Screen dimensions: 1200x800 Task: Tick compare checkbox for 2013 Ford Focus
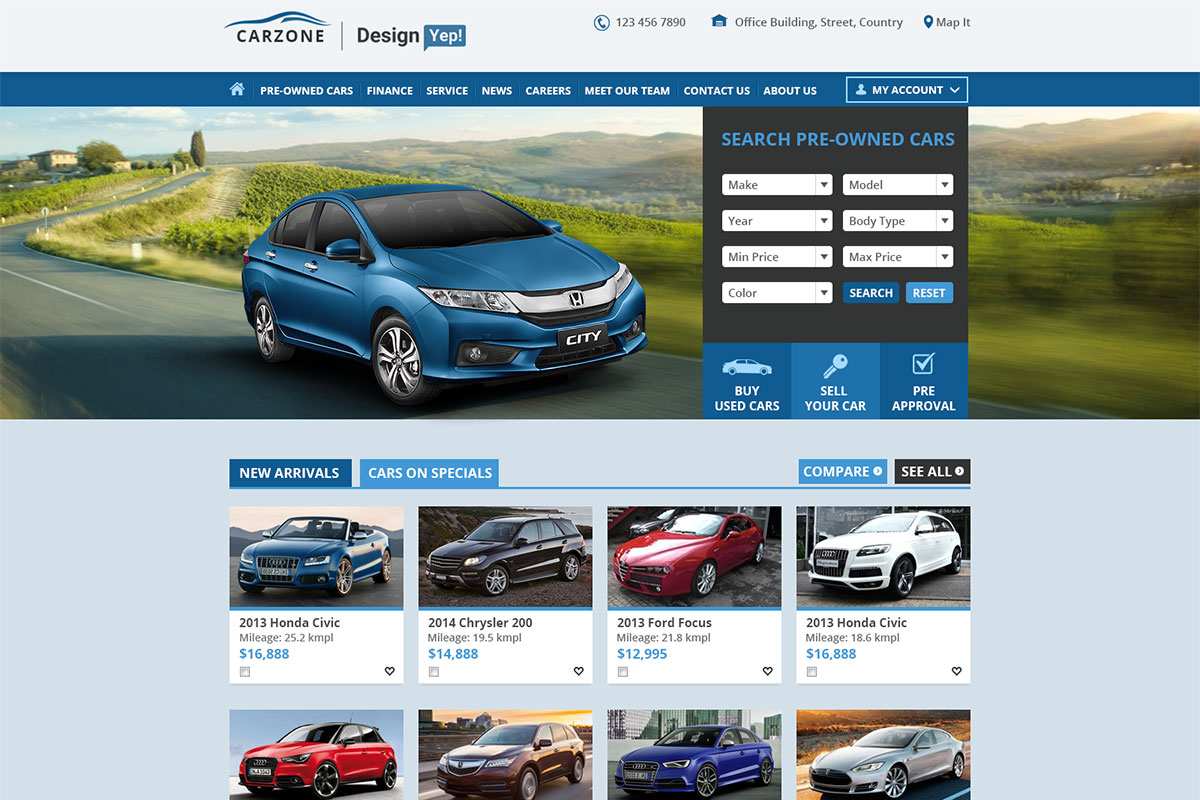pos(623,672)
